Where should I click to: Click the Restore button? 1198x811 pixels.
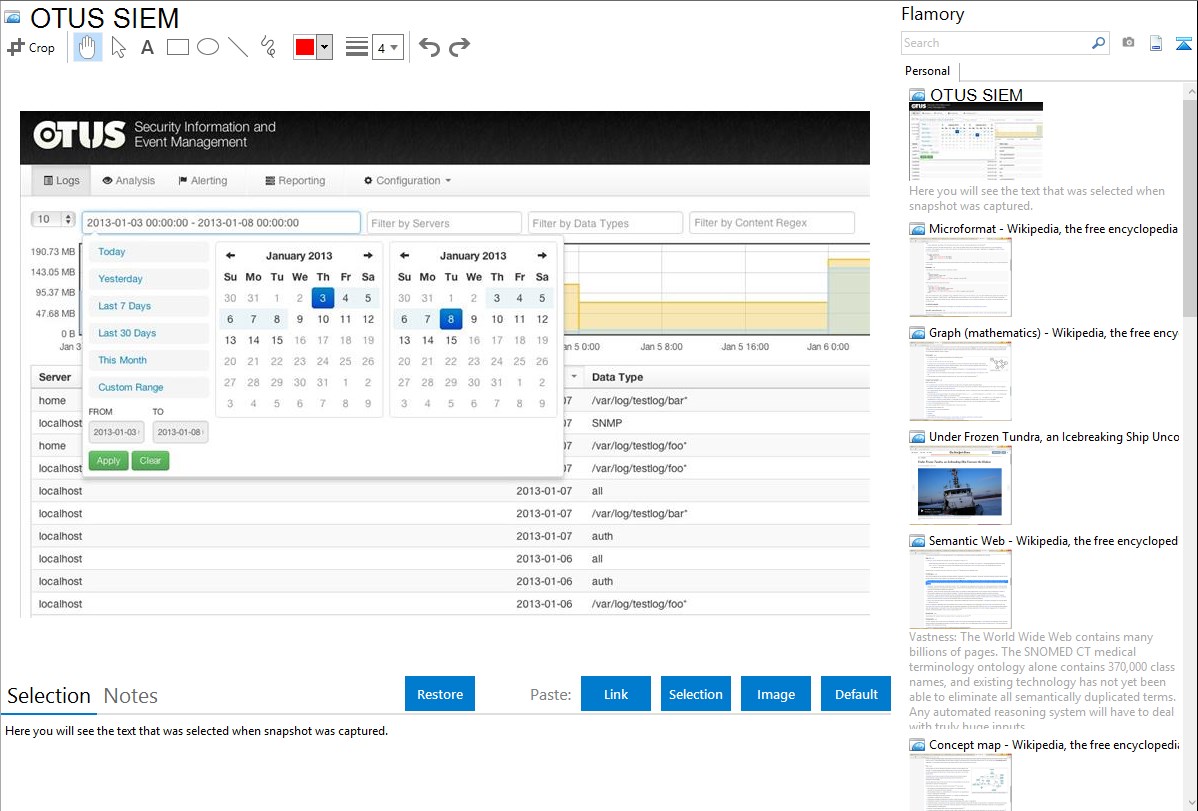point(440,694)
